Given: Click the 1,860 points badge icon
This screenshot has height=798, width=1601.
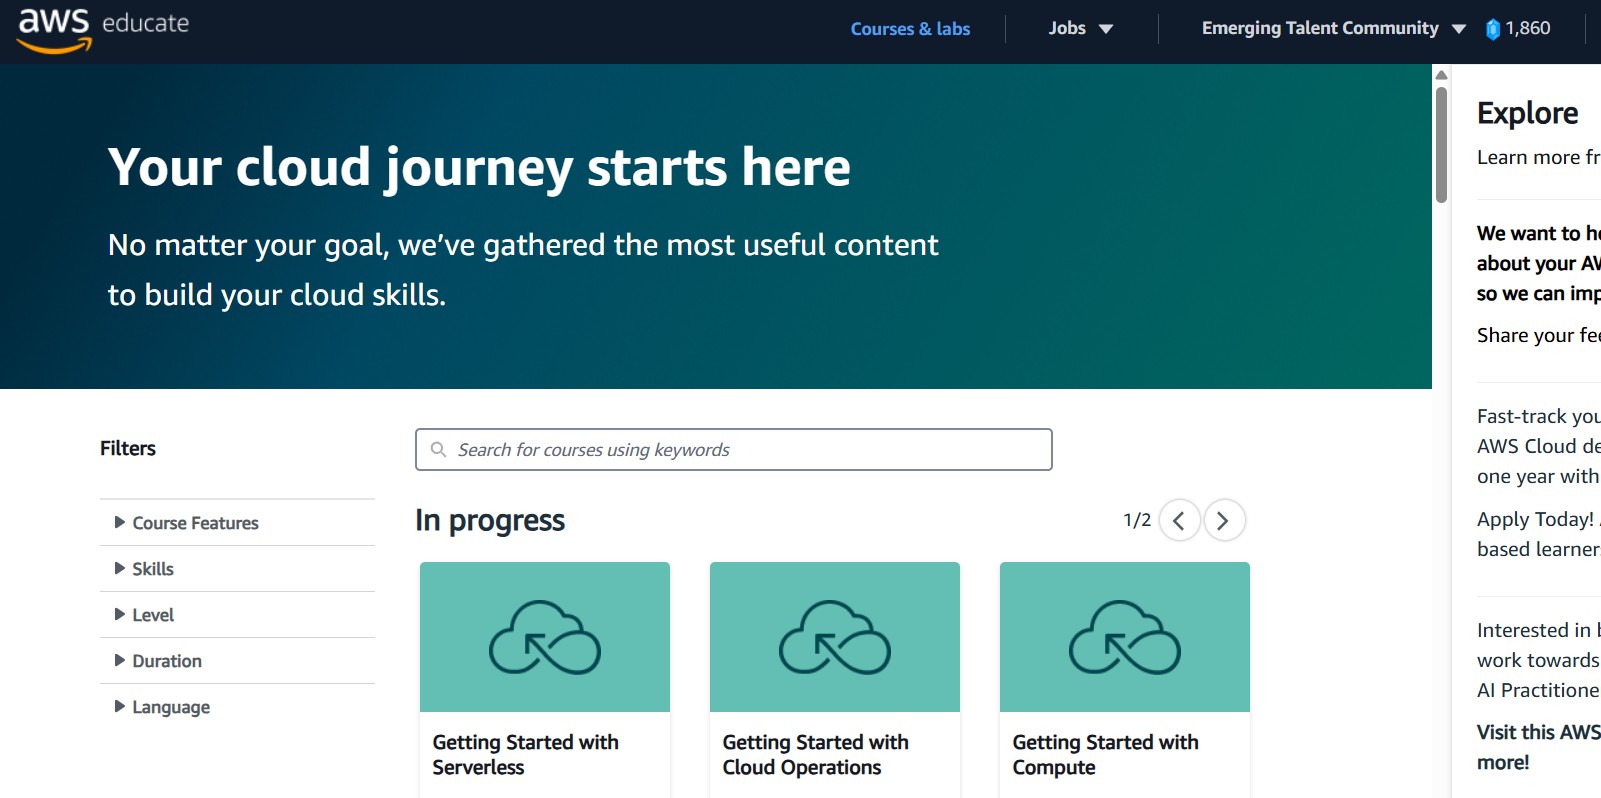Looking at the screenshot, I should 1493,29.
